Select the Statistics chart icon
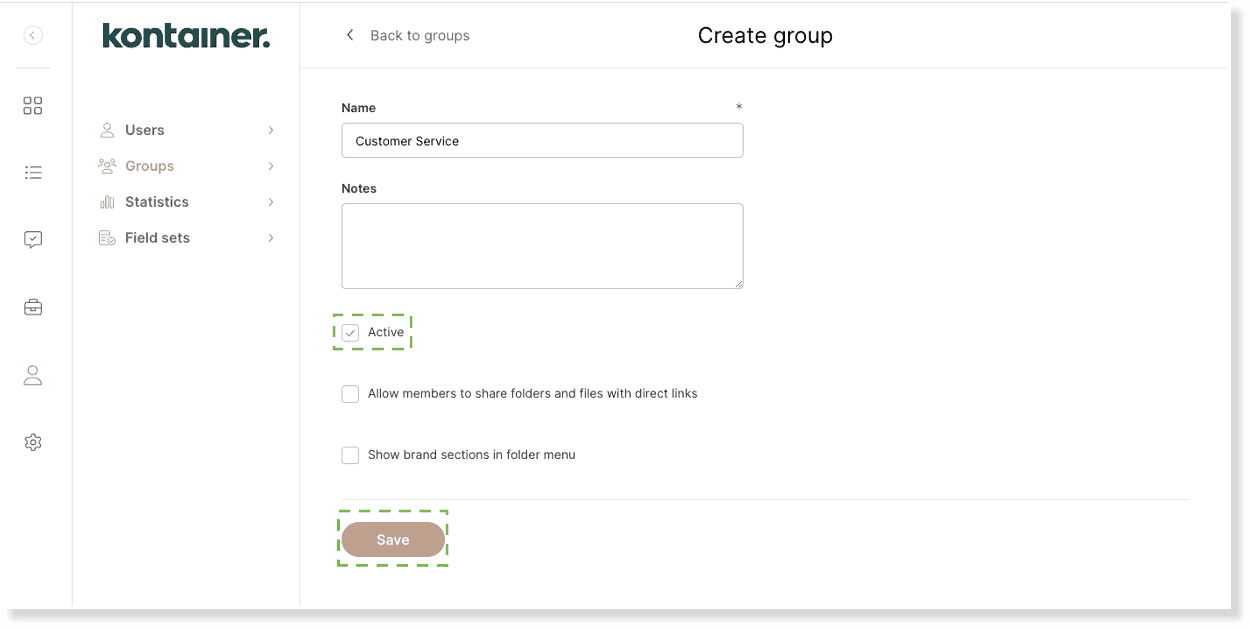Image resolution: width=1250 pixels, height=628 pixels. [x=107, y=201]
